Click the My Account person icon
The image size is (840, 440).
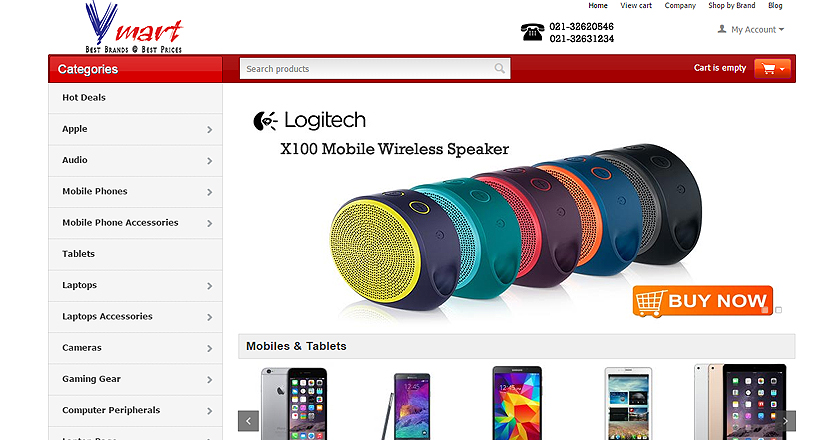coord(722,29)
